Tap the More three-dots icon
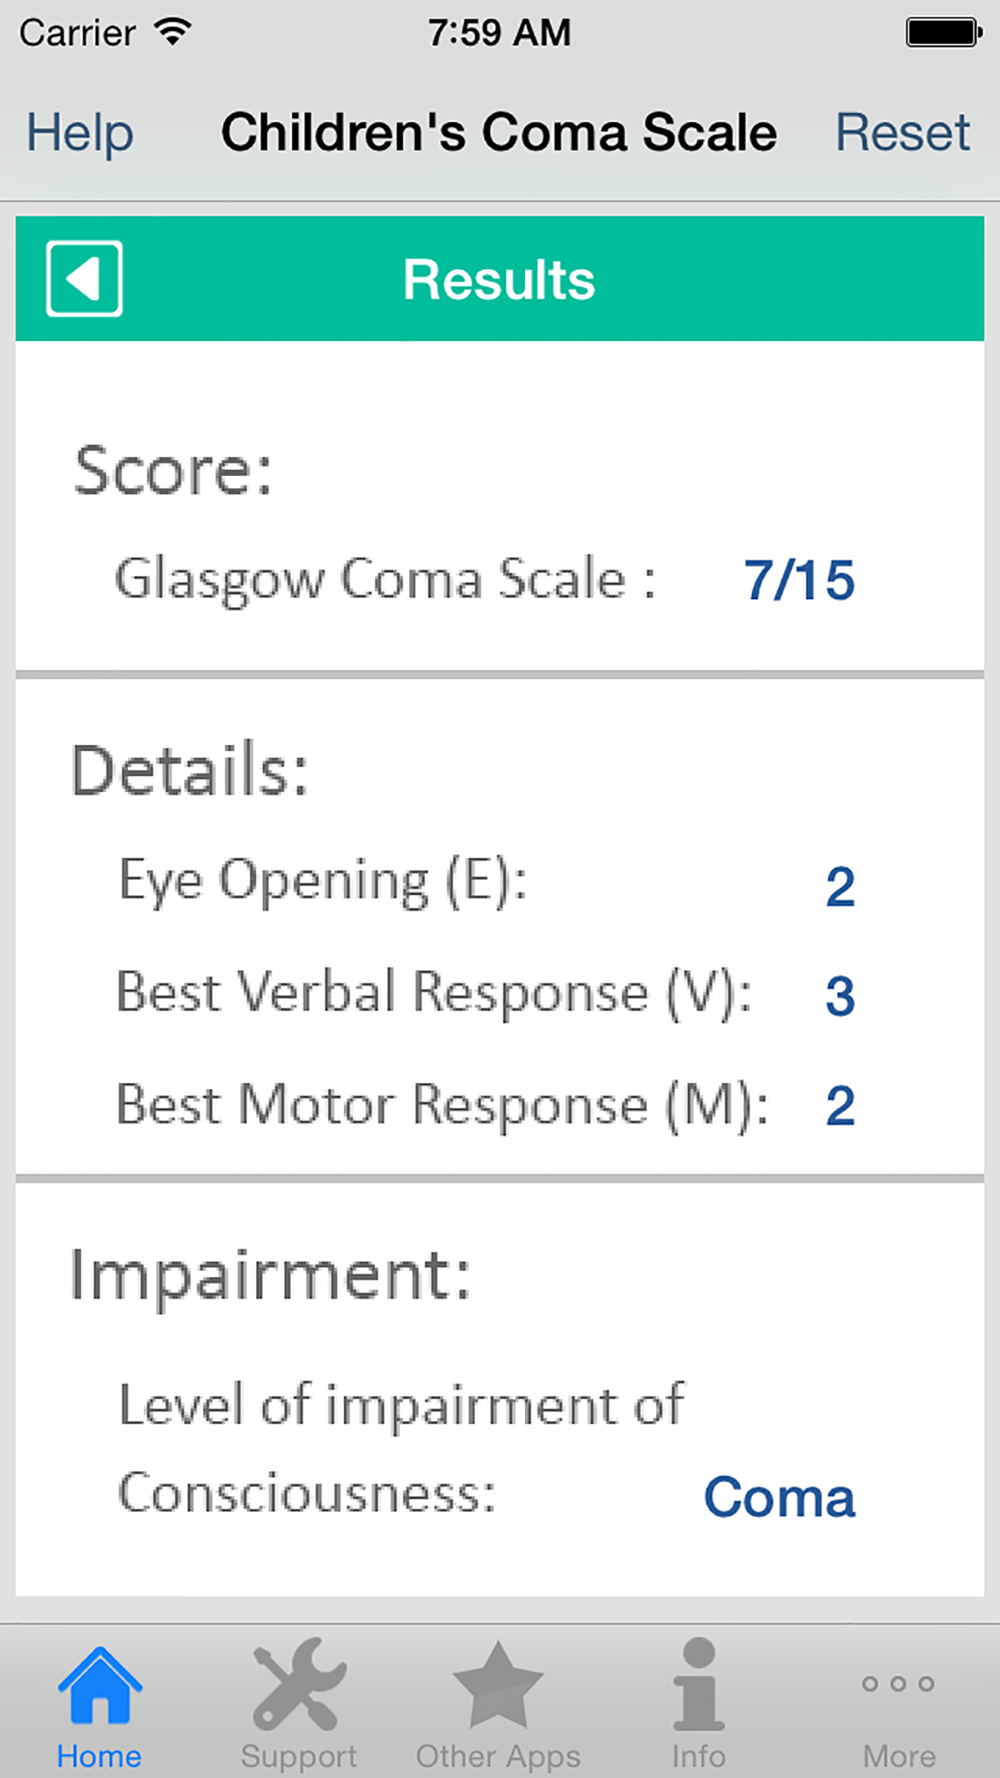This screenshot has height=1778, width=1000. coord(898,1684)
